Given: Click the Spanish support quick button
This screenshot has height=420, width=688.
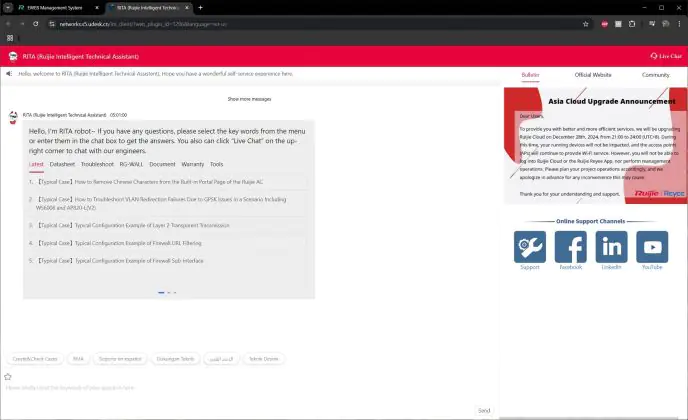Looking at the screenshot, I should point(120,359).
